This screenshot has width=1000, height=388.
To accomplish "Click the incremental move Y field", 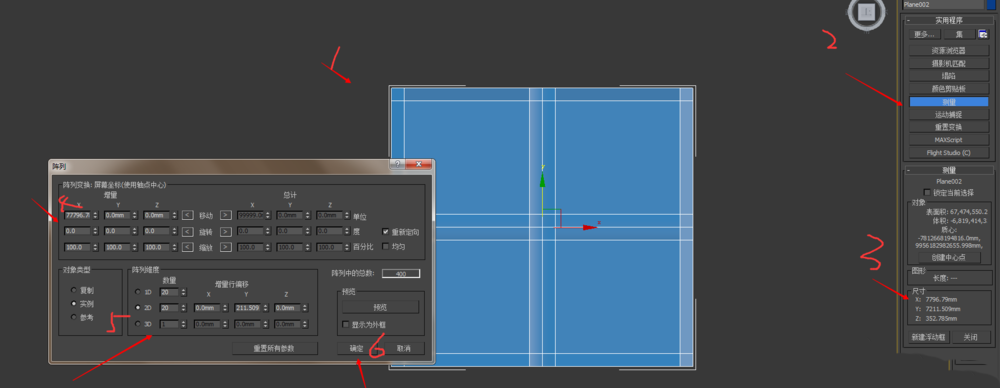I will [117, 215].
